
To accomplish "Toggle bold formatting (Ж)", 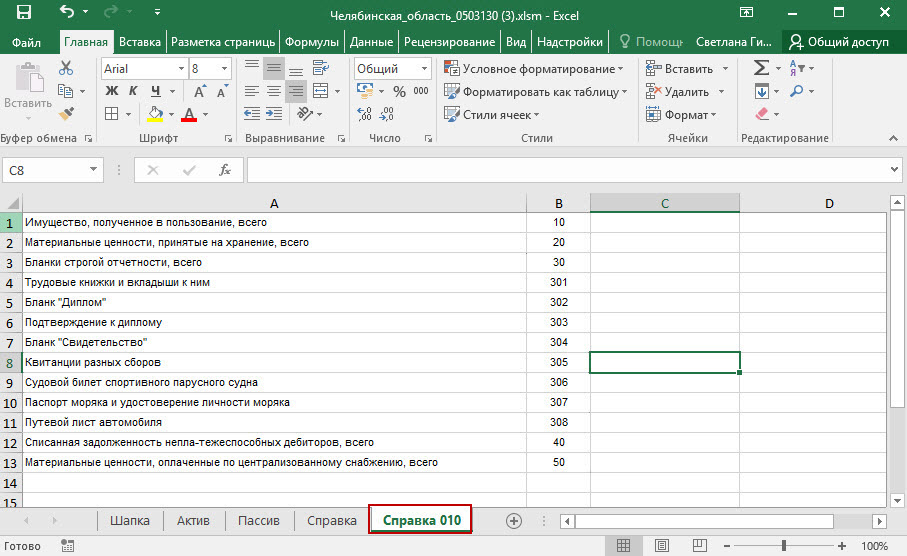I will coord(112,91).
